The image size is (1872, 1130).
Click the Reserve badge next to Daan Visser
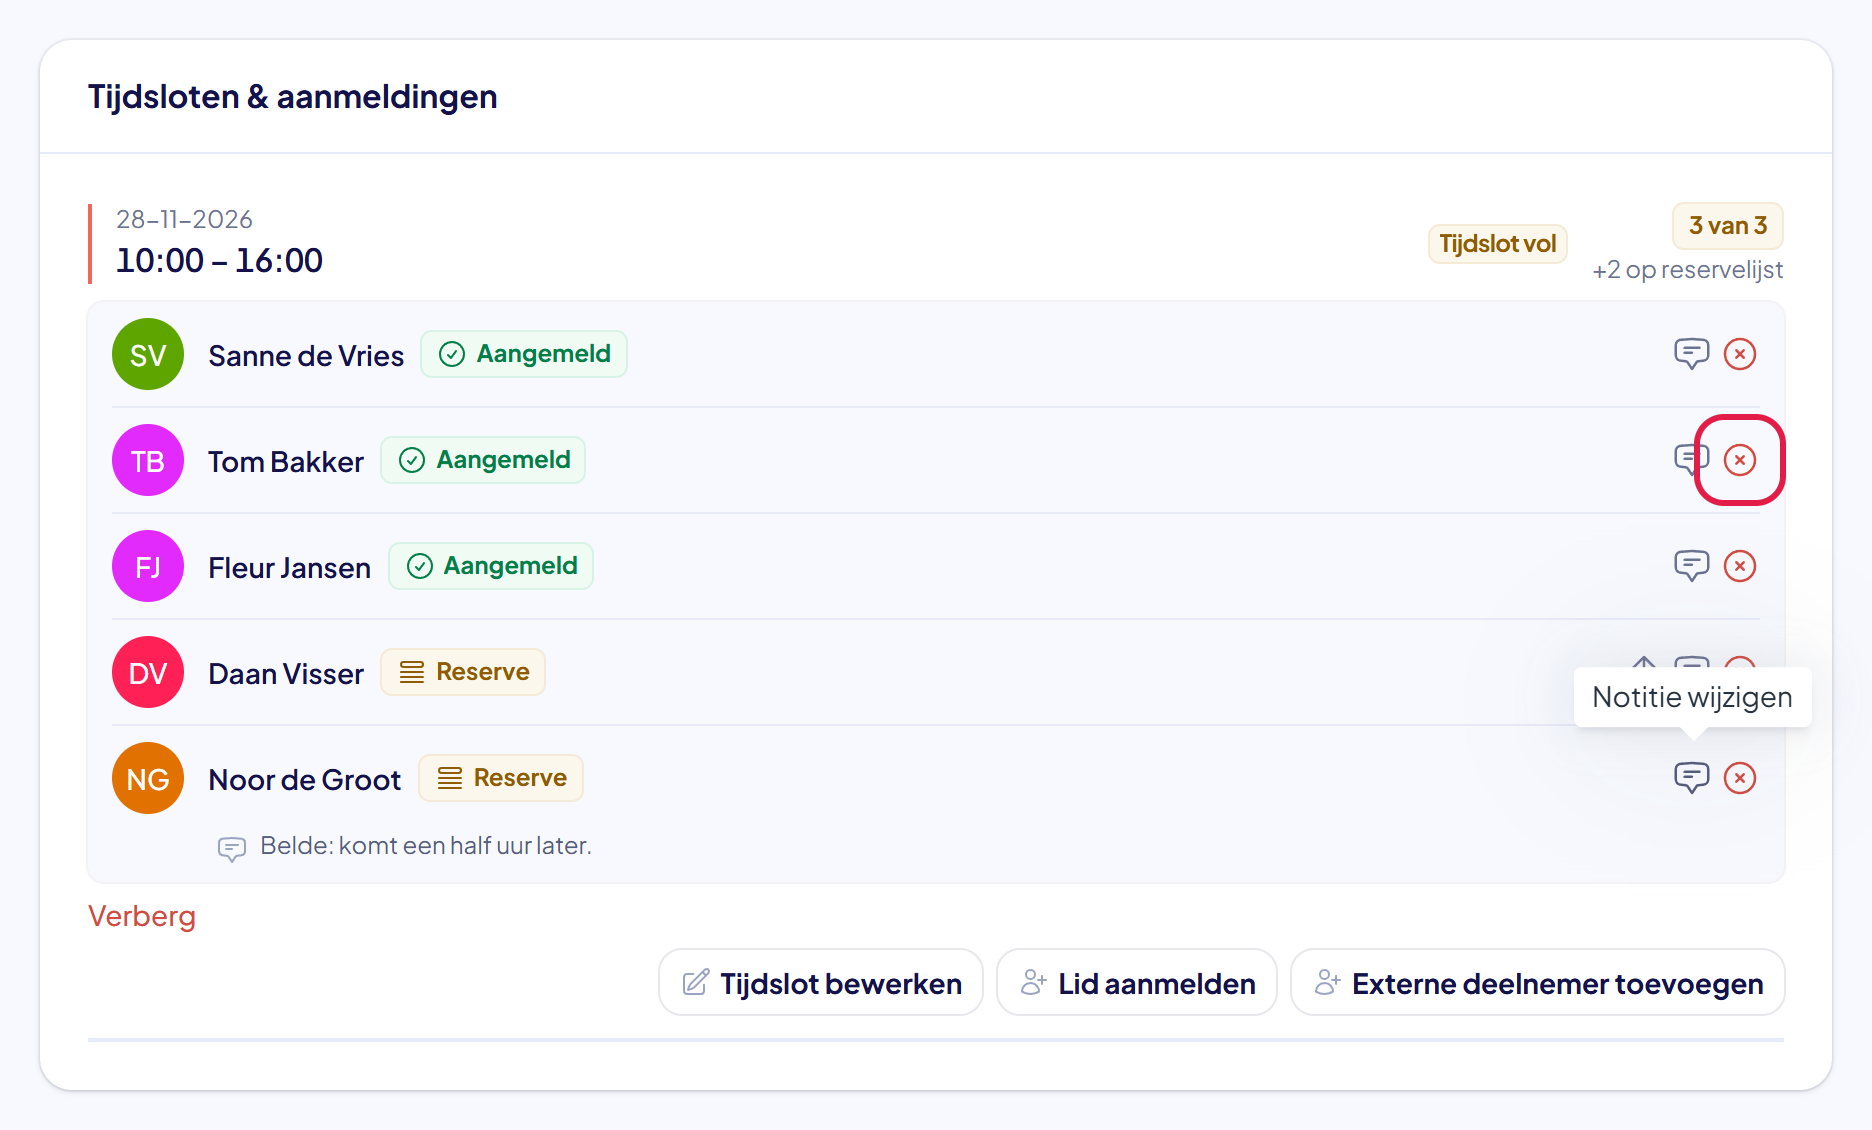[x=463, y=672]
